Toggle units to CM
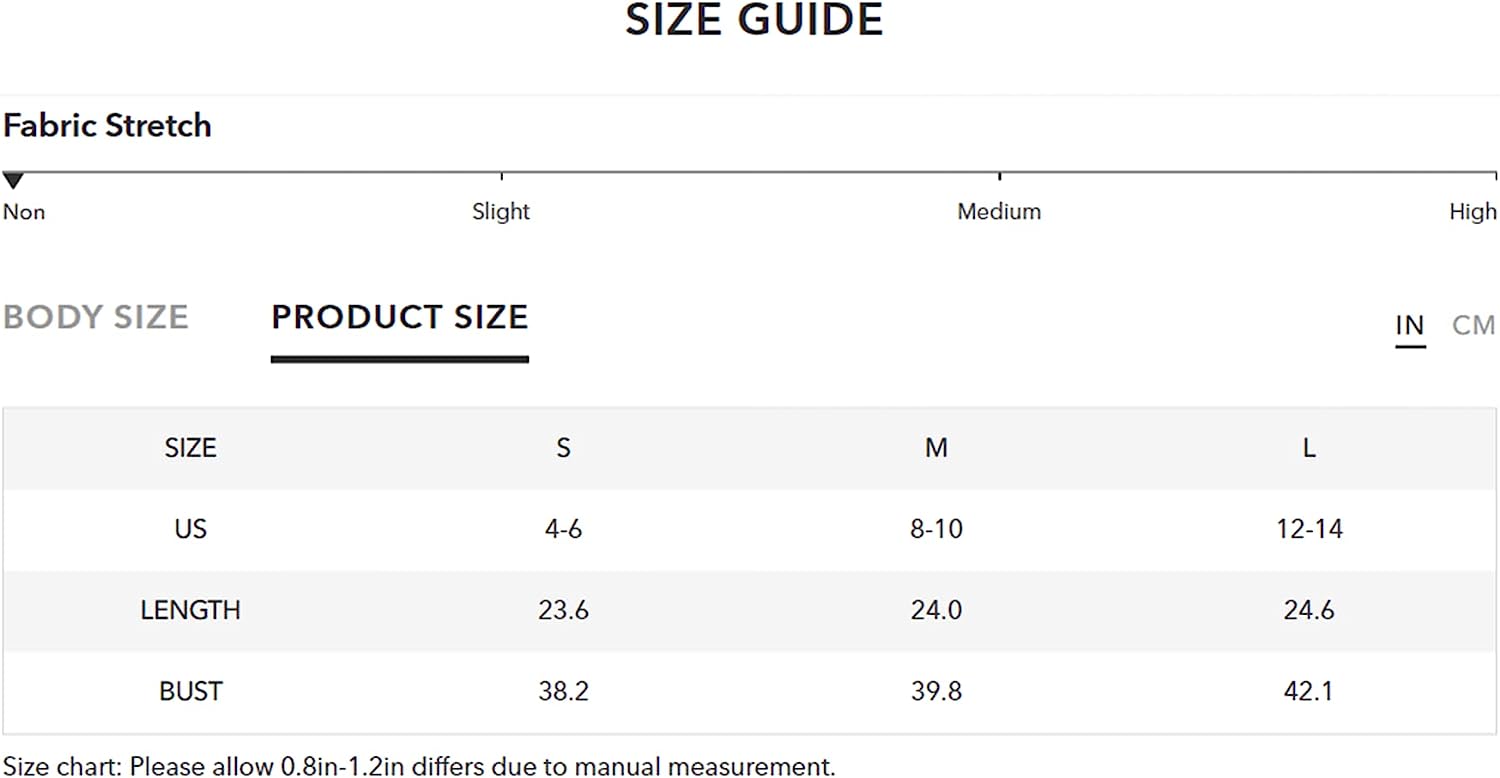The height and width of the screenshot is (778, 1500). pyautogui.click(x=1474, y=325)
